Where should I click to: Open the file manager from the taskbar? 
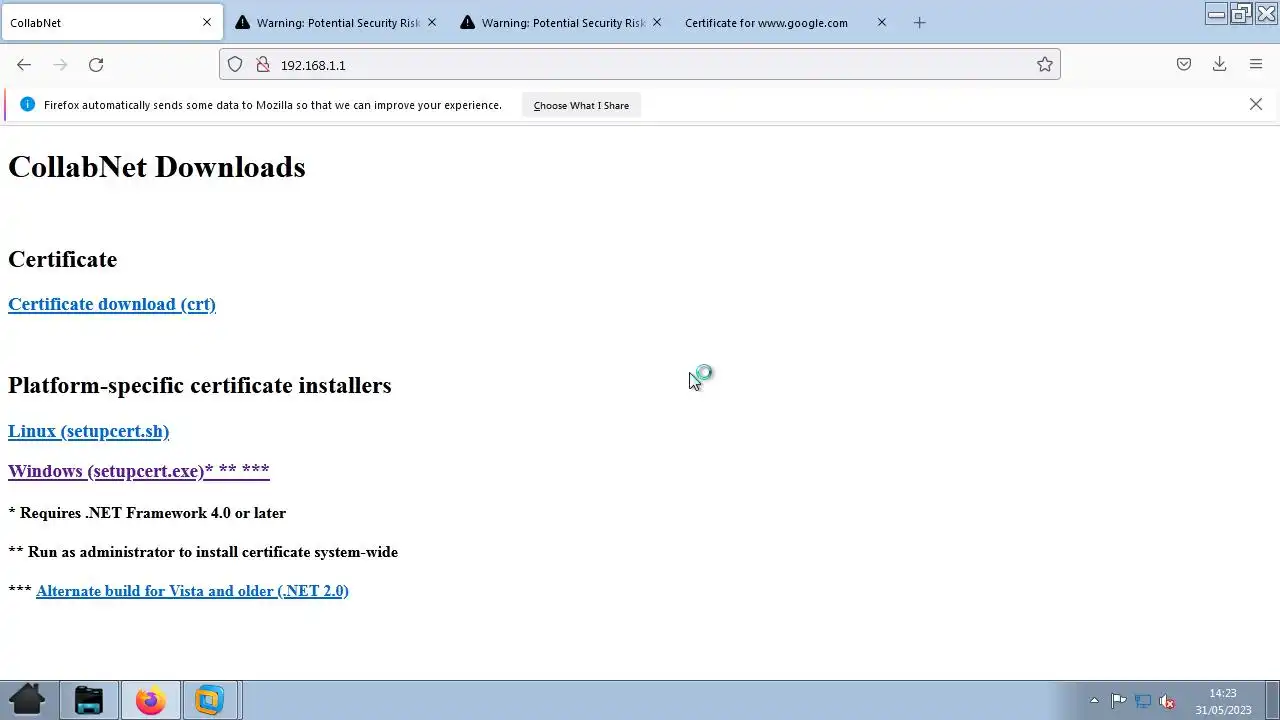(x=89, y=700)
